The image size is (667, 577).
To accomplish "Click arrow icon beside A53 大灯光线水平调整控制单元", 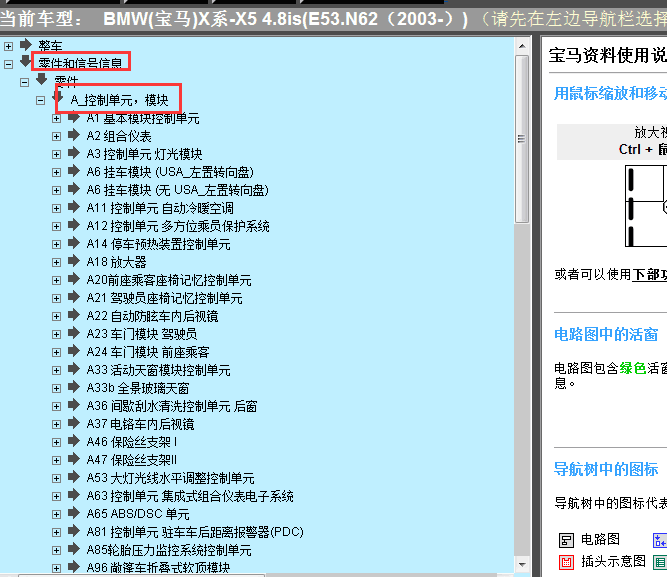I will tap(74, 477).
